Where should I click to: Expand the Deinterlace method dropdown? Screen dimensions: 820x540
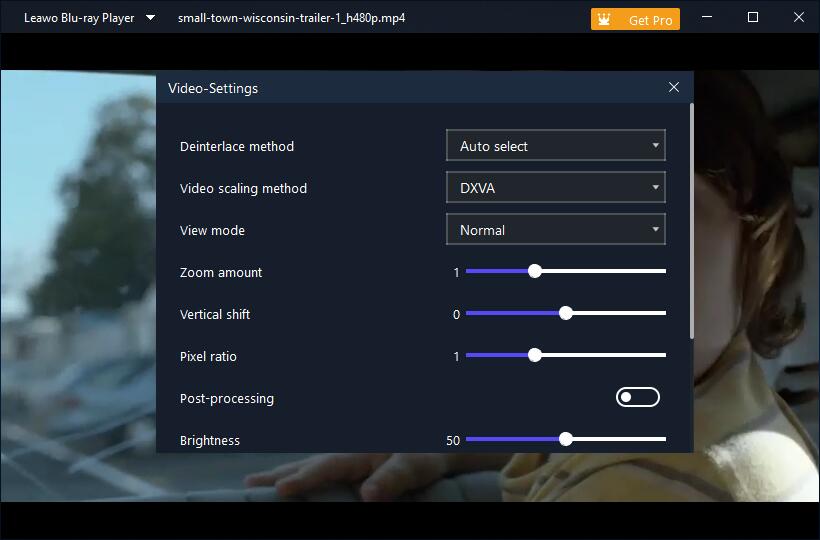(x=555, y=146)
